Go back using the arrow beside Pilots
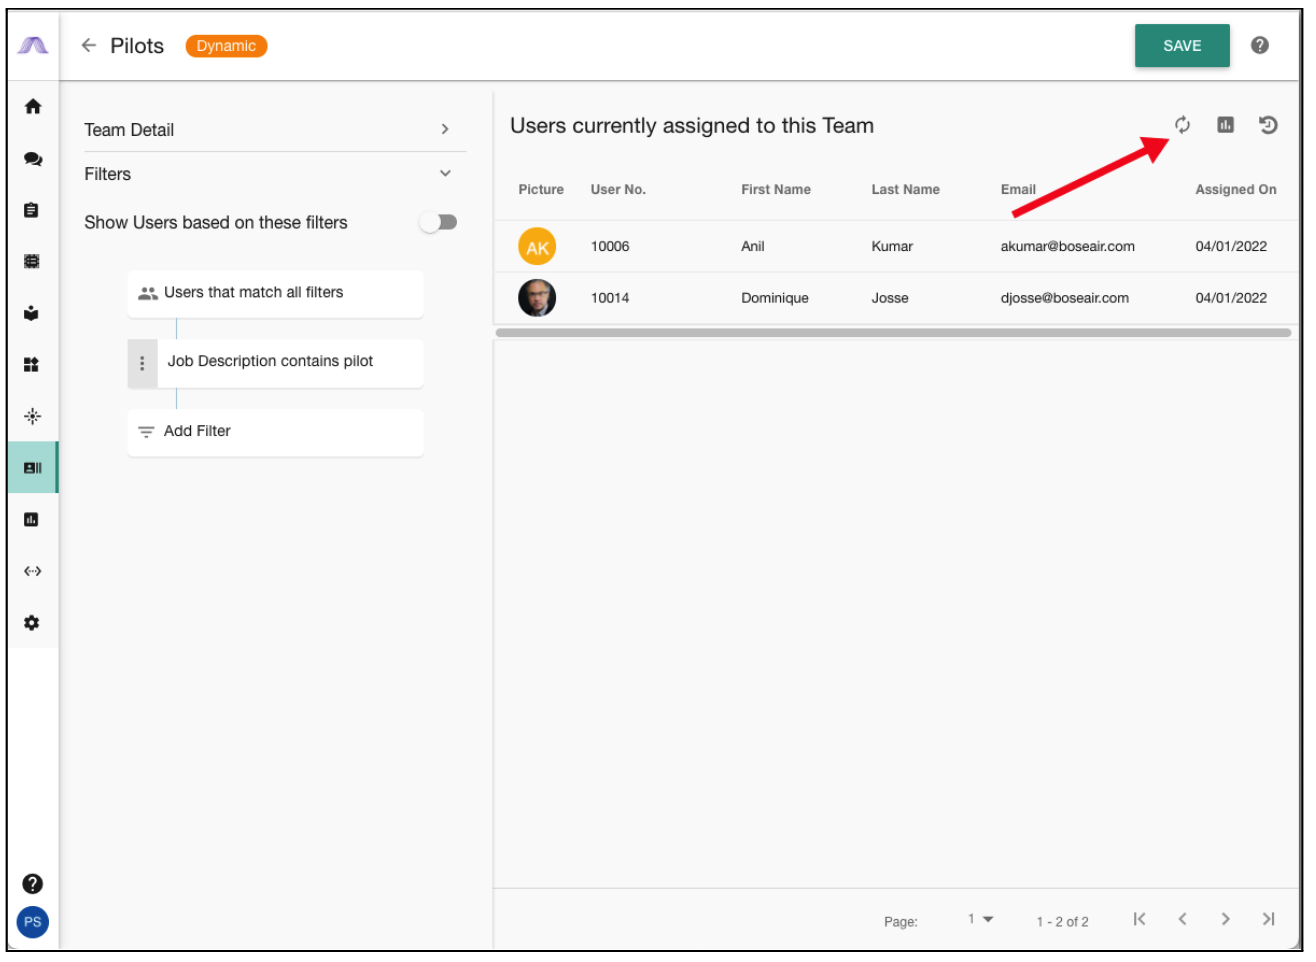Image resolution: width=1316 pixels, height=962 pixels. point(89,45)
